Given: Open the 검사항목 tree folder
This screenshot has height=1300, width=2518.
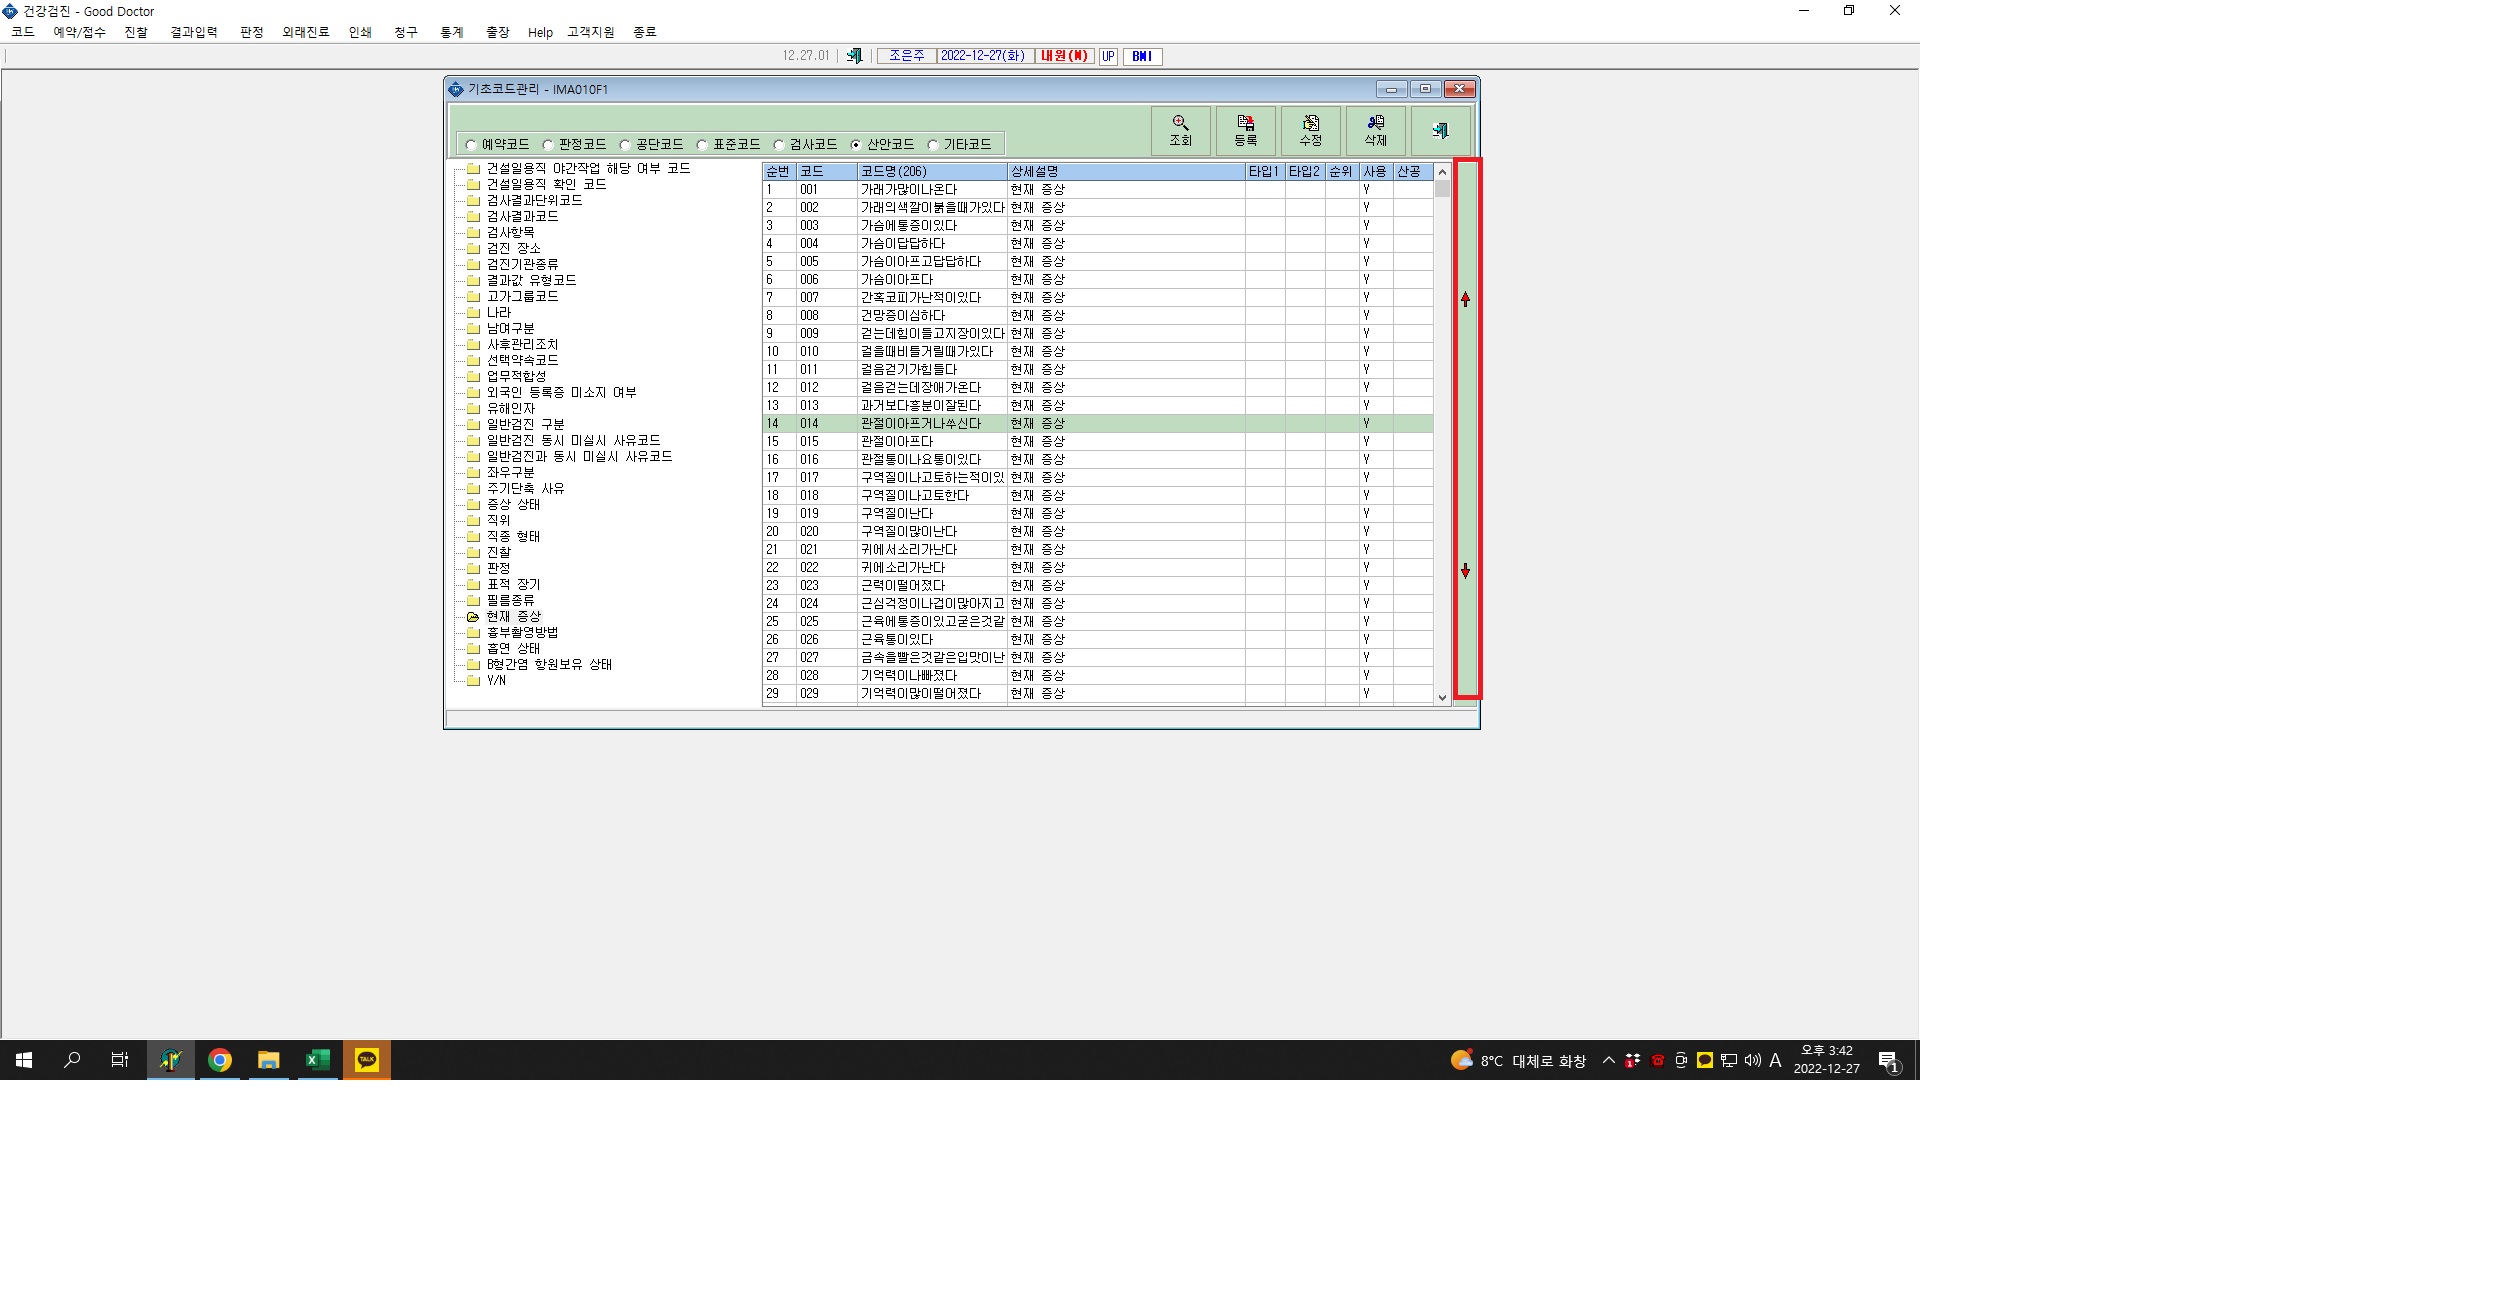Looking at the screenshot, I should (510, 233).
